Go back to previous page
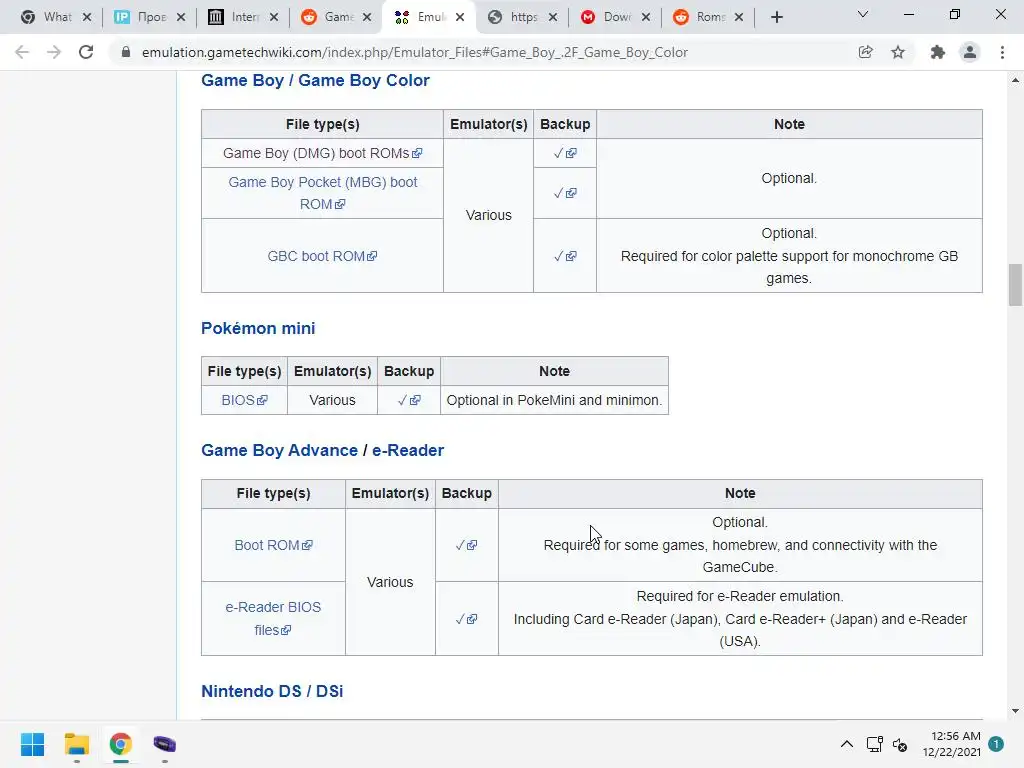 coord(22,52)
